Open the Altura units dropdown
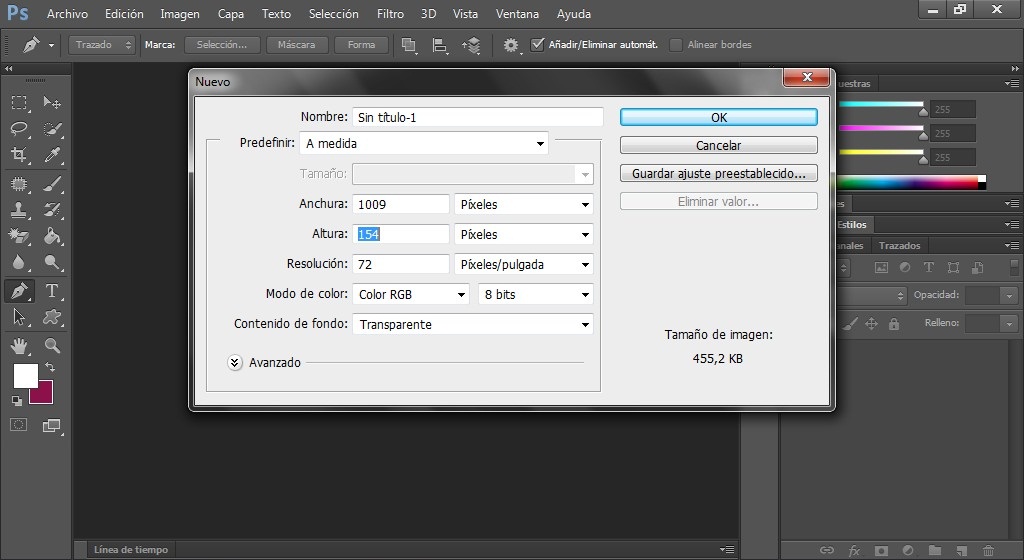The image size is (1024, 560). 524,234
